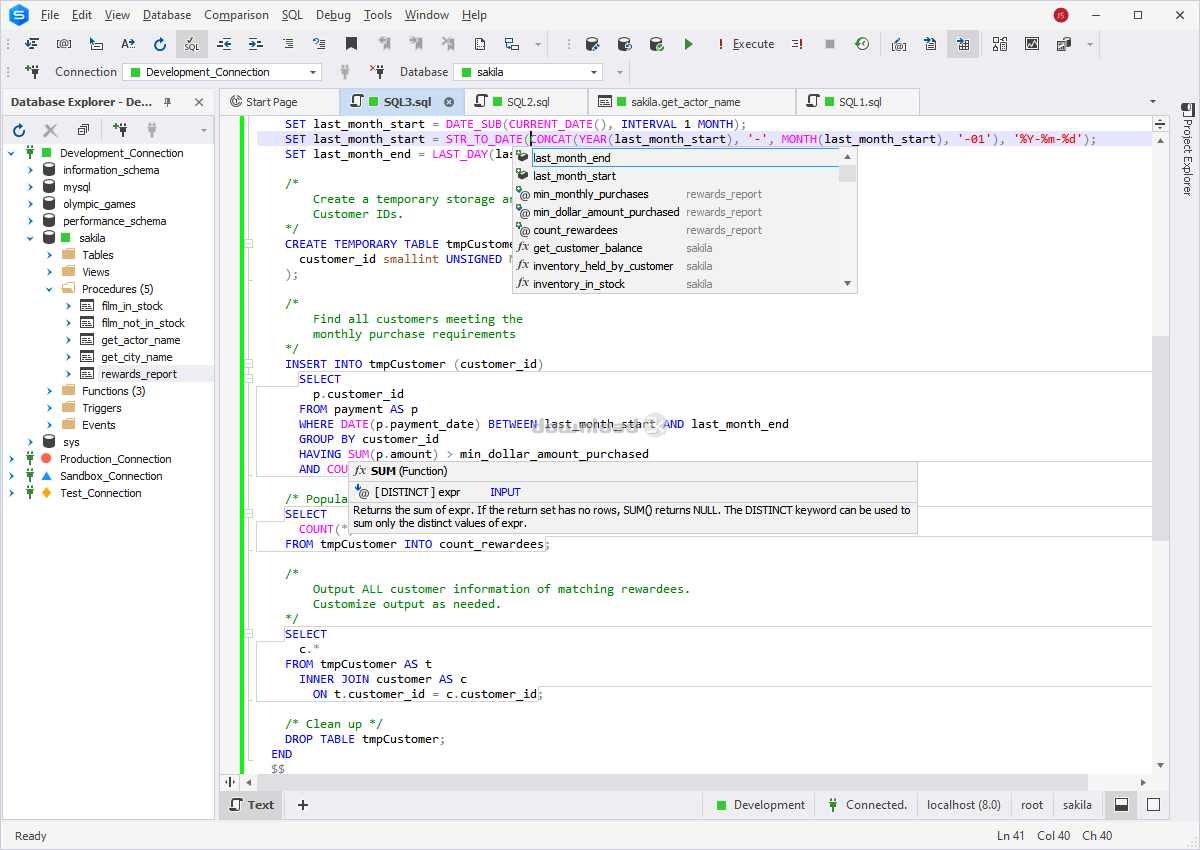The width and height of the screenshot is (1200, 850).
Task: Open the Project Explorer side panel
Action: tap(1188, 147)
